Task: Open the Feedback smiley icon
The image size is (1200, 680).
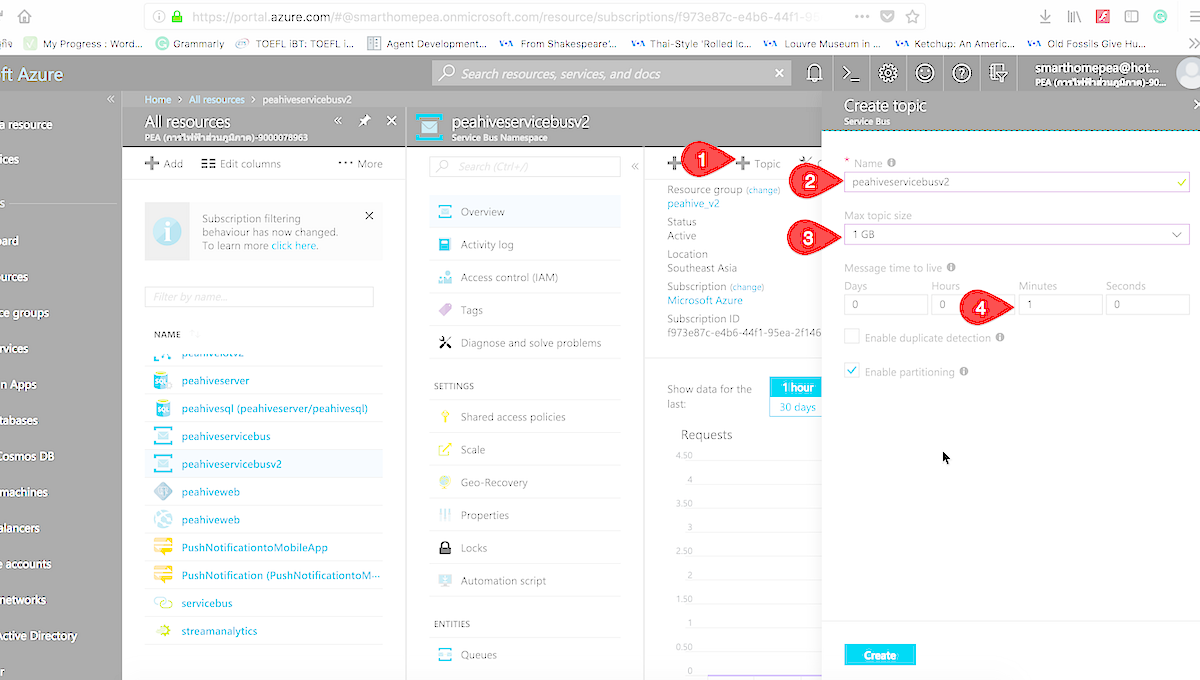Action: coord(924,72)
